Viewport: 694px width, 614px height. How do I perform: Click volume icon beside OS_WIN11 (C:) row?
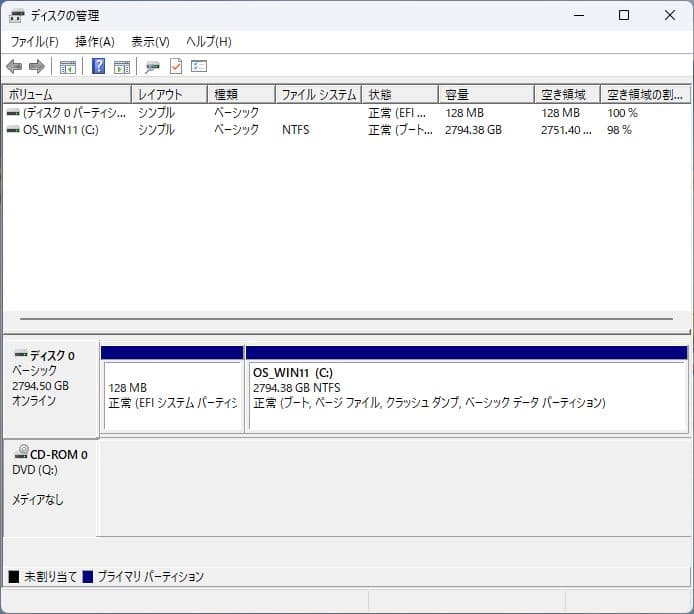[x=13, y=130]
